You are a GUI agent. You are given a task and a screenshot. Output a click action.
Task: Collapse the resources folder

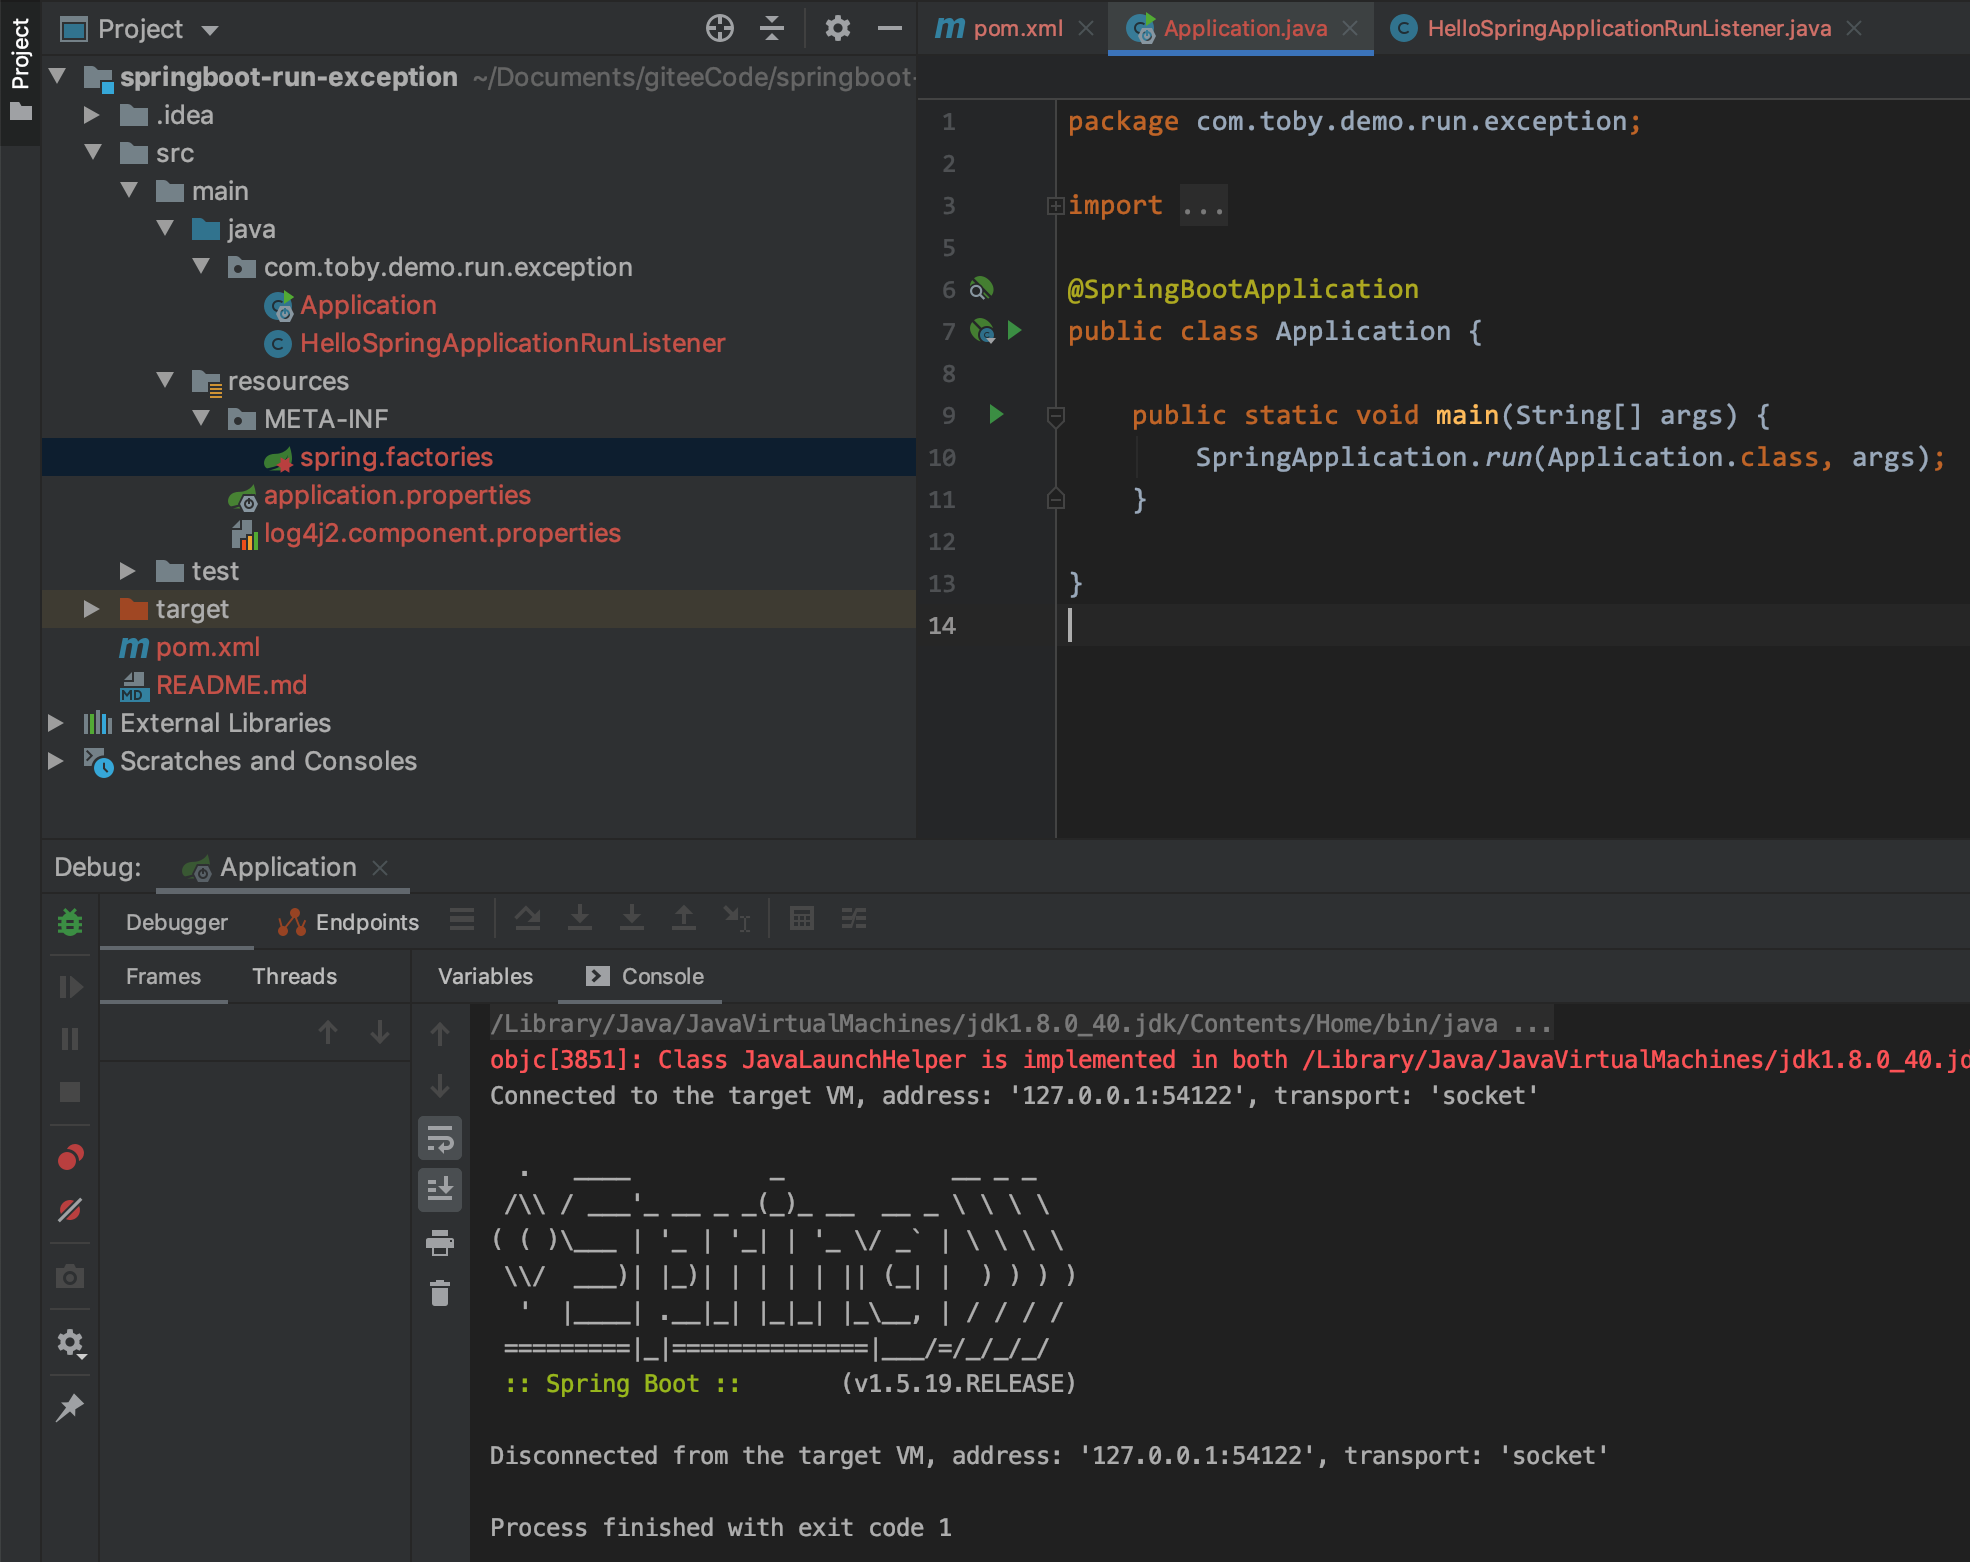pyautogui.click(x=165, y=380)
